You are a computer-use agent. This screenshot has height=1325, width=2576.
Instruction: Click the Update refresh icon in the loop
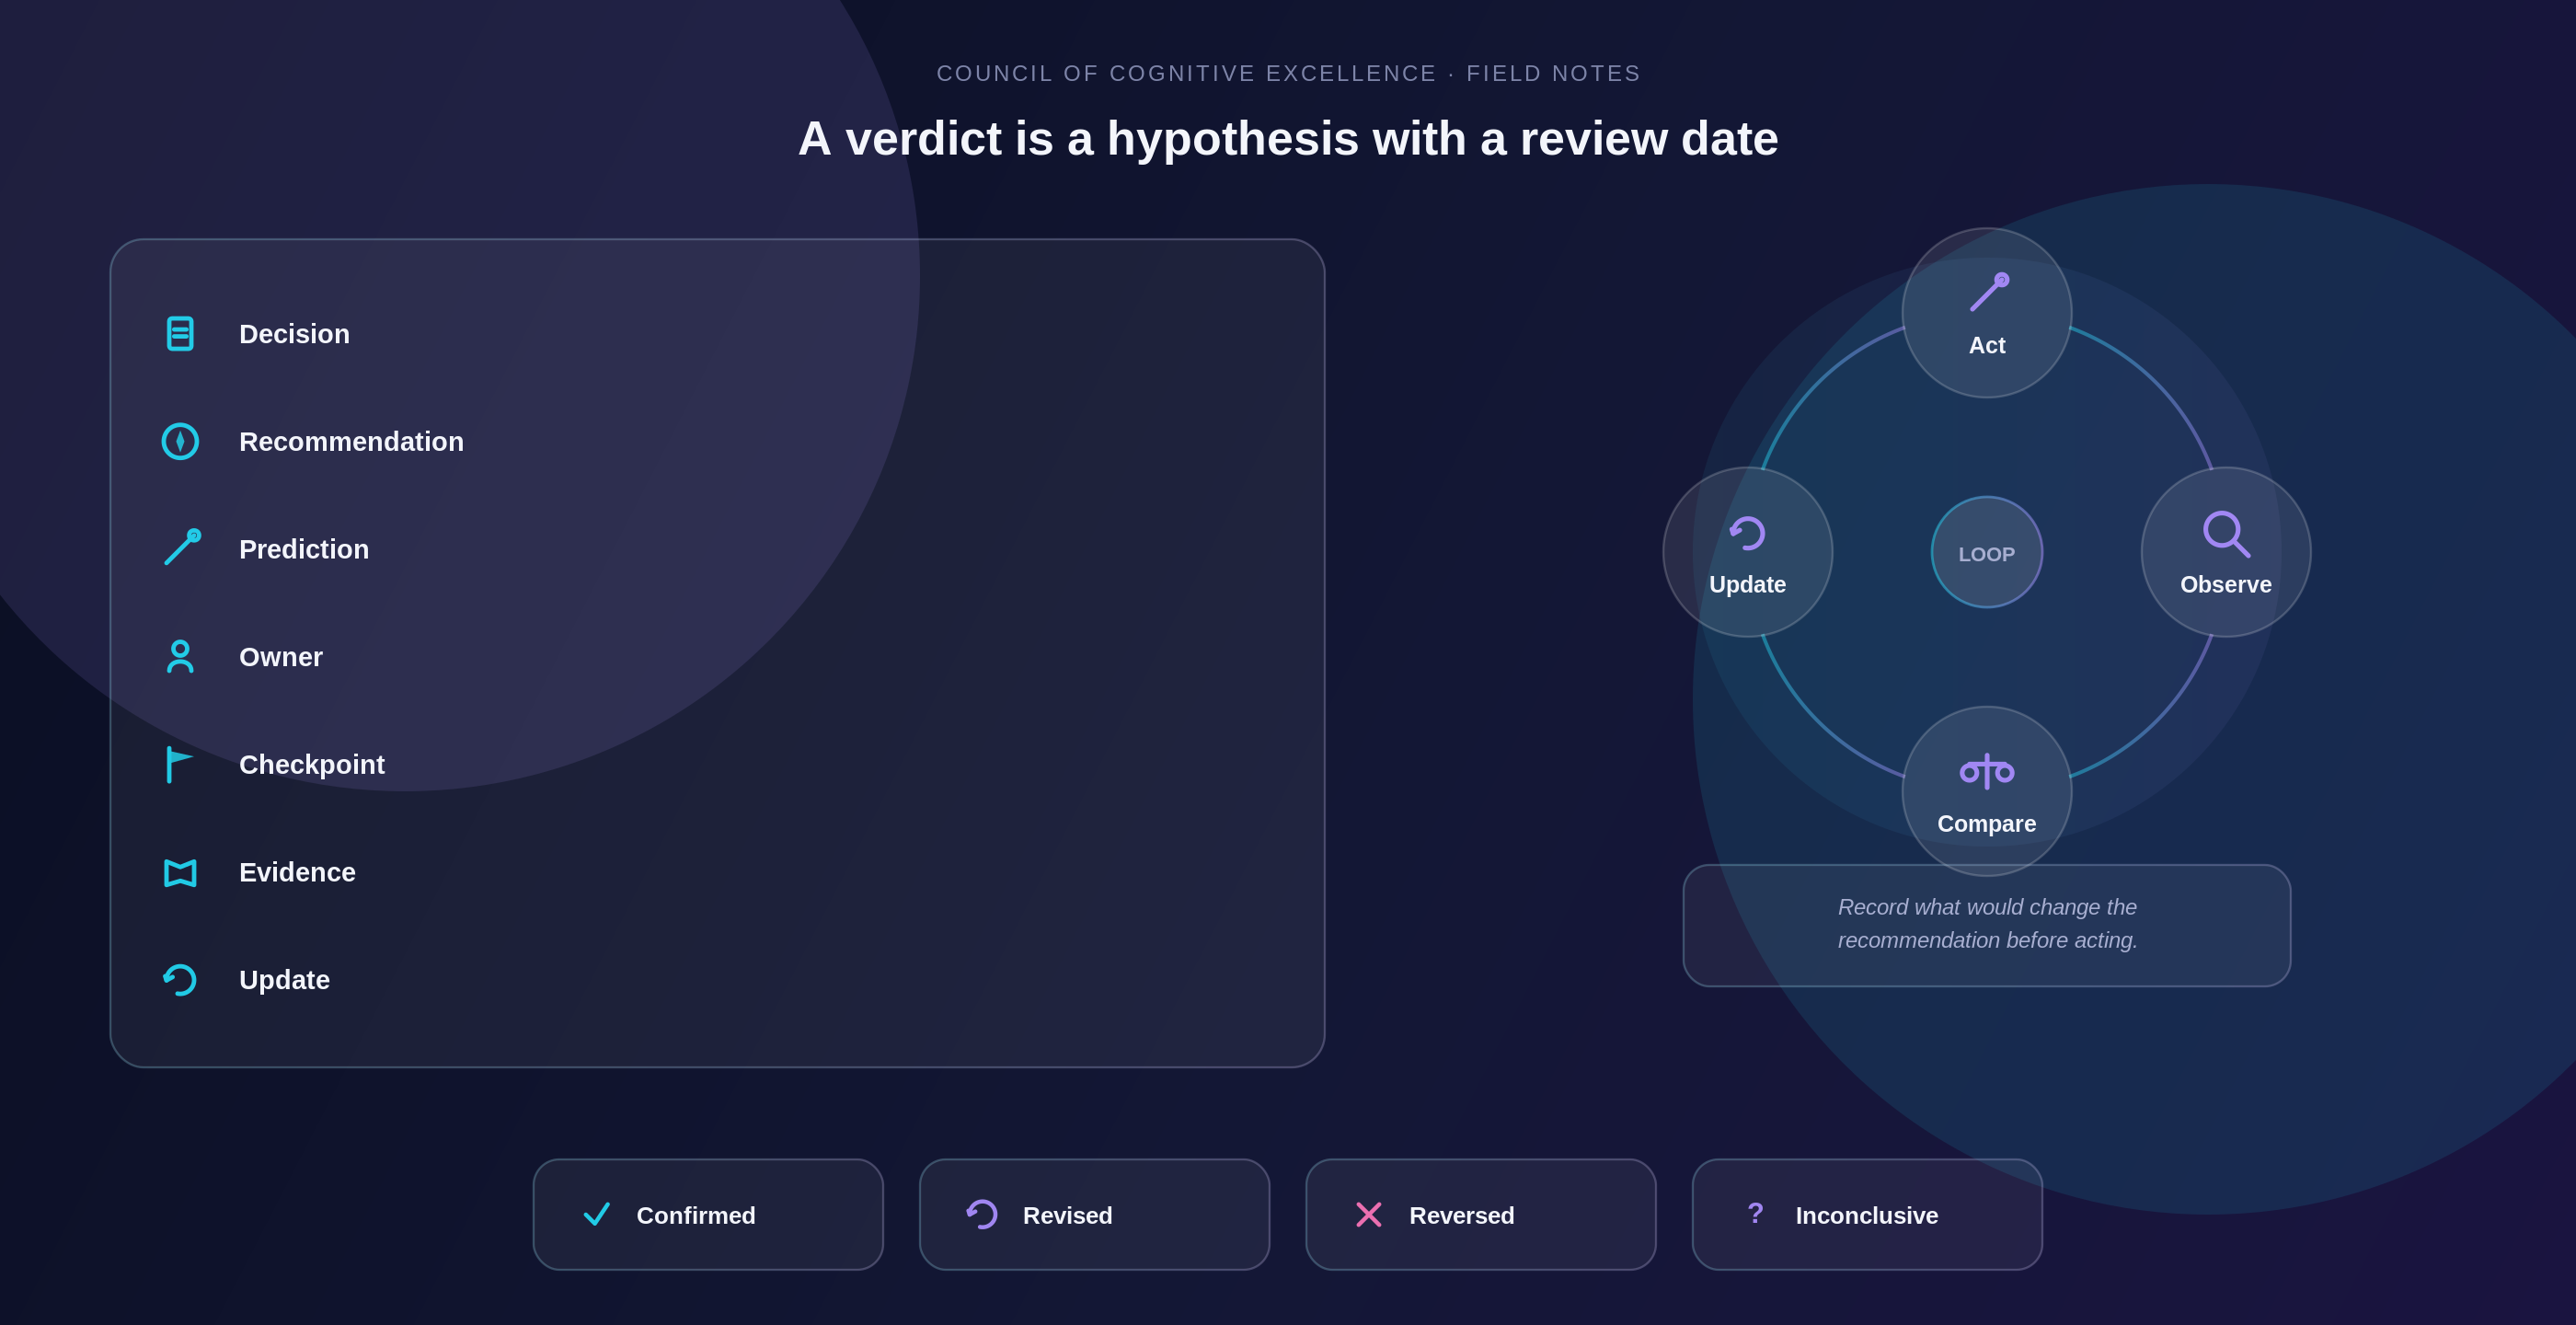[x=1747, y=533]
